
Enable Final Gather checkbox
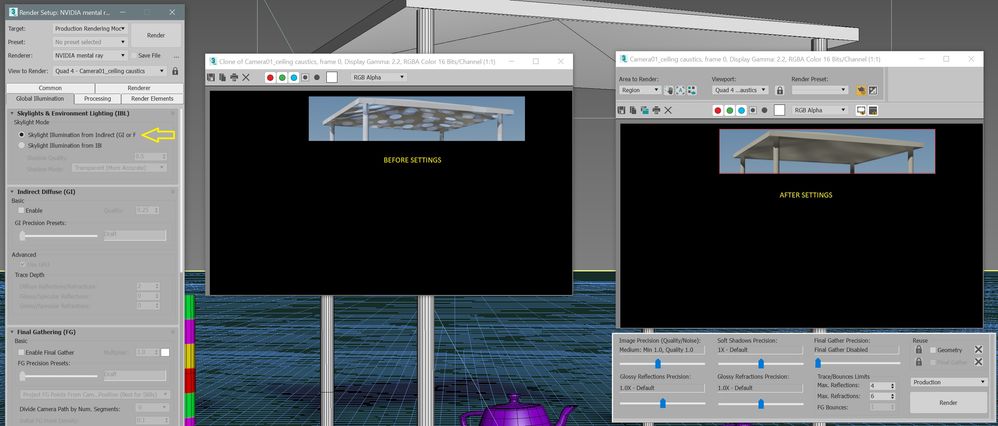pos(21,352)
